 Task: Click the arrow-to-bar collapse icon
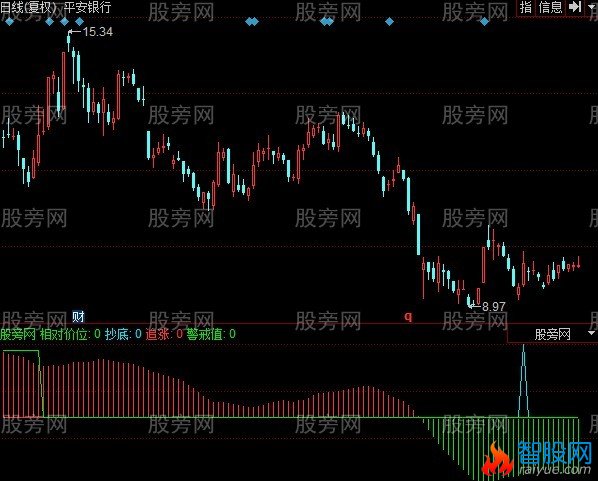[x=575, y=6]
